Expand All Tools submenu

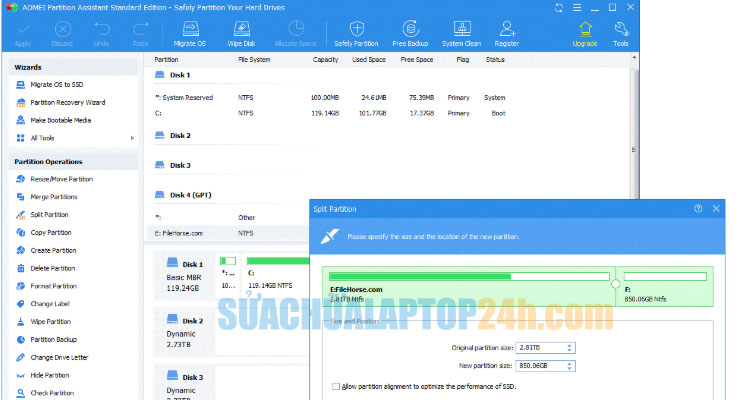tap(74, 138)
